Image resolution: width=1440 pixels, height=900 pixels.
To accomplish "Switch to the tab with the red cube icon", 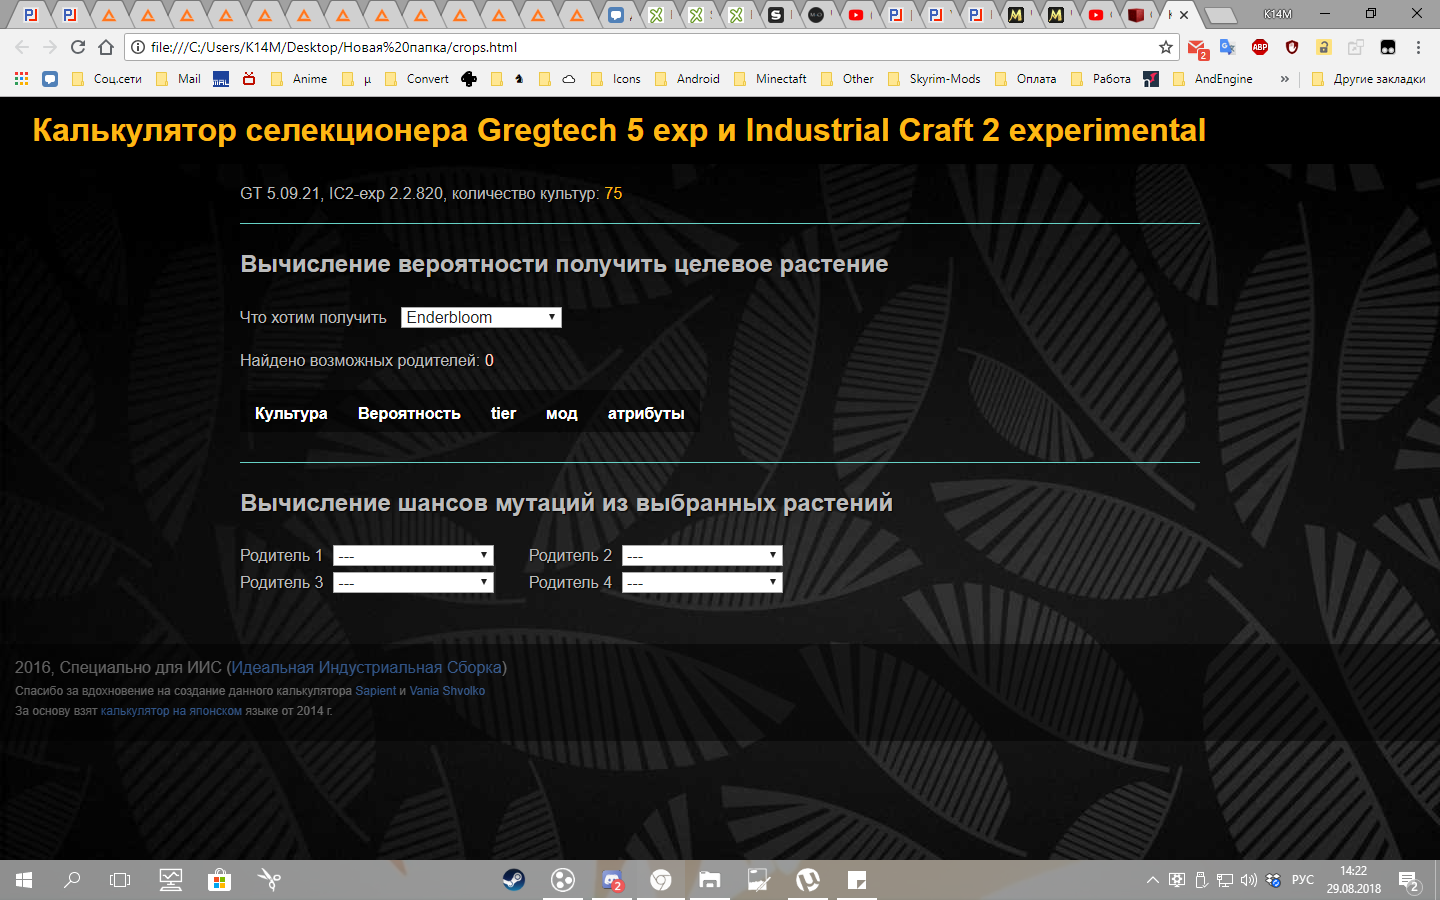I will tap(1135, 15).
